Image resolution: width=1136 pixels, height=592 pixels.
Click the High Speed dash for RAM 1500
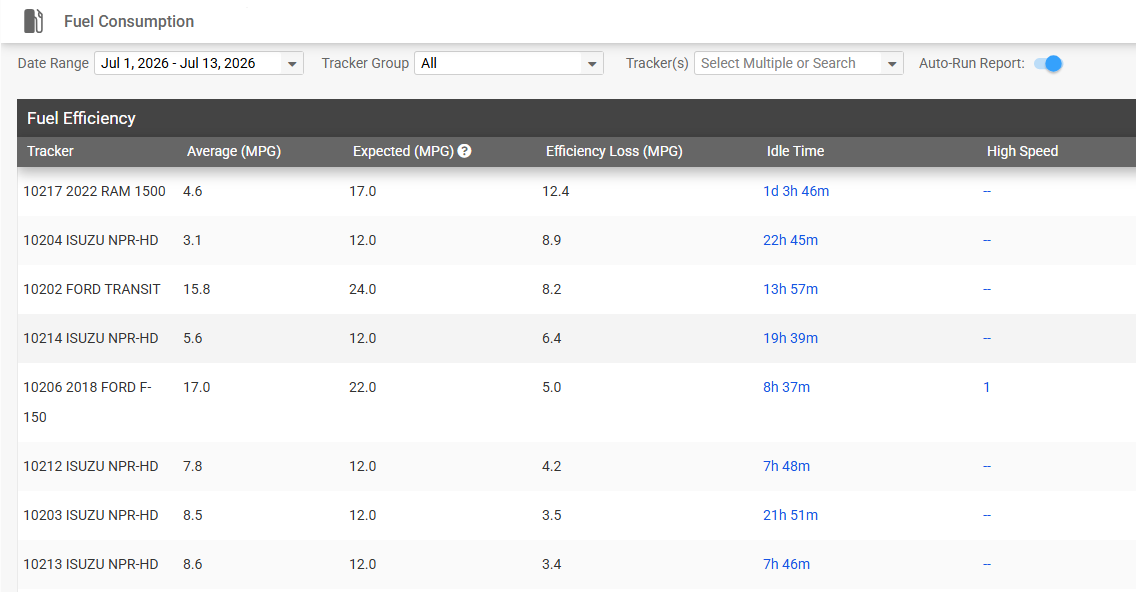tap(987, 191)
